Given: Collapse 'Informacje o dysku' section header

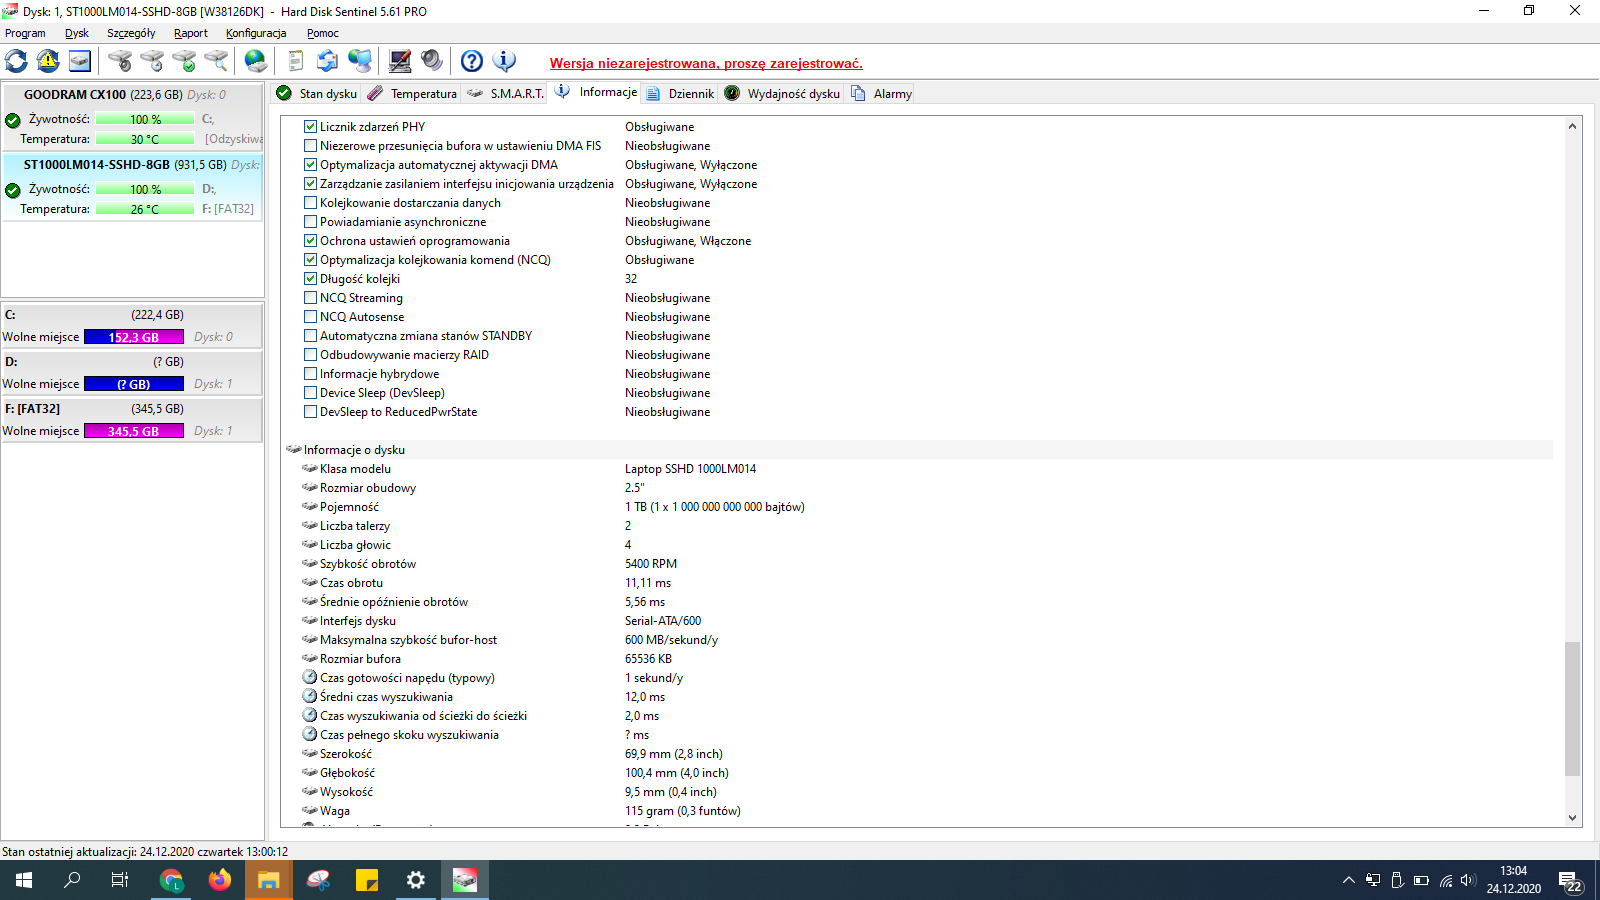Looking at the screenshot, I should click(x=919, y=450).
